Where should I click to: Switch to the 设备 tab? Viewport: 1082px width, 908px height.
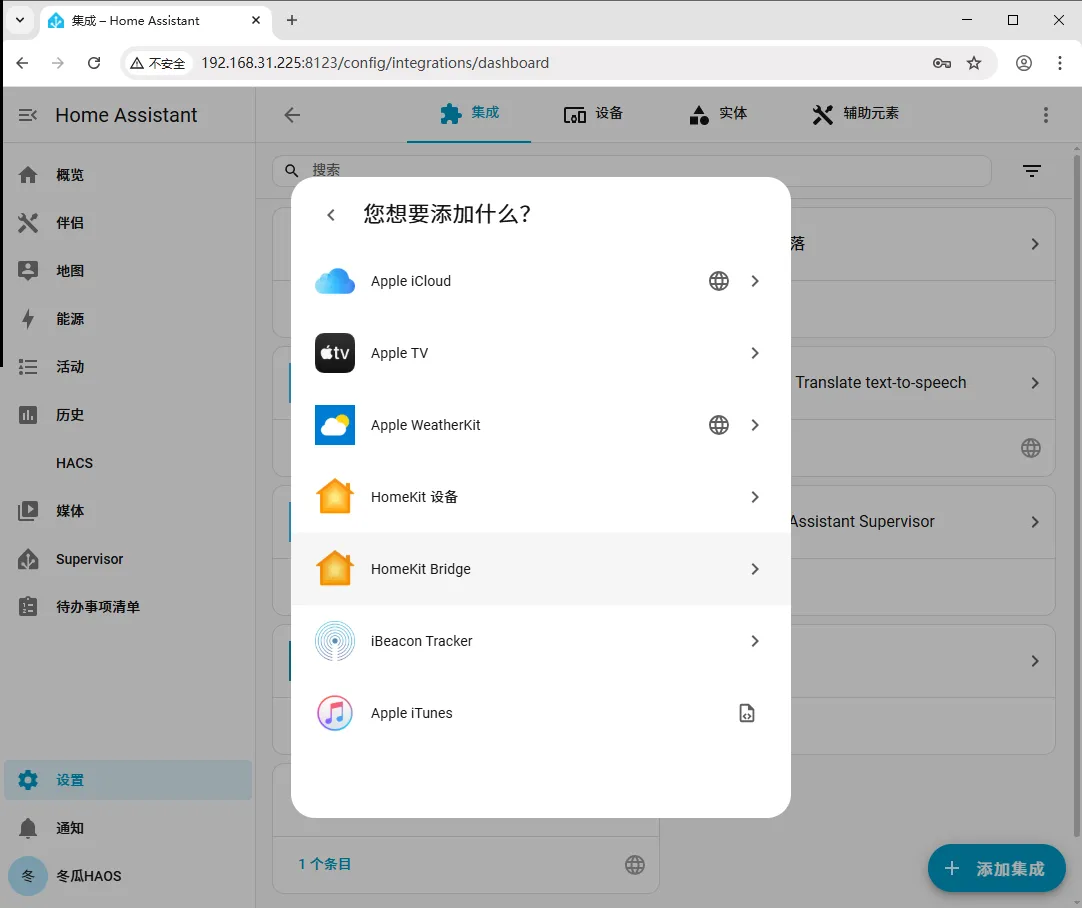pos(593,114)
